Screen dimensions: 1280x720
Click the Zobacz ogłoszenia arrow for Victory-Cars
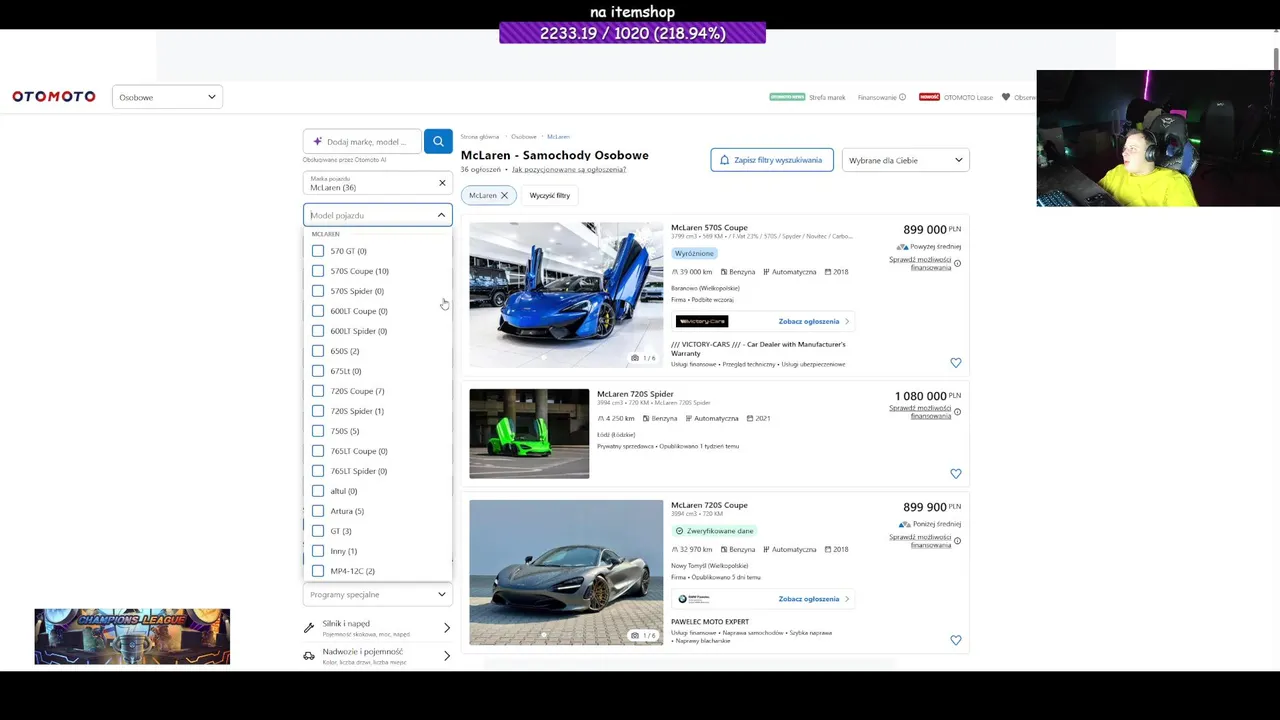[x=847, y=322]
